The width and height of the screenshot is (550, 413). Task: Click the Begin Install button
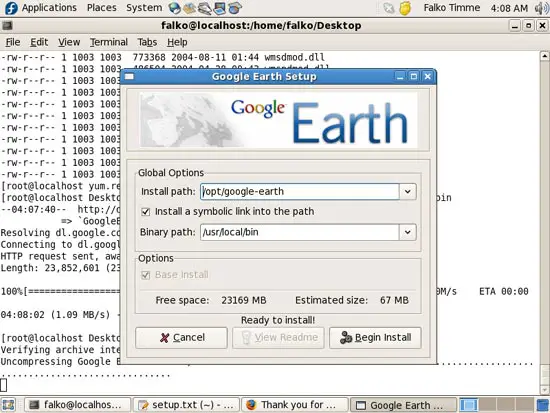click(375, 338)
